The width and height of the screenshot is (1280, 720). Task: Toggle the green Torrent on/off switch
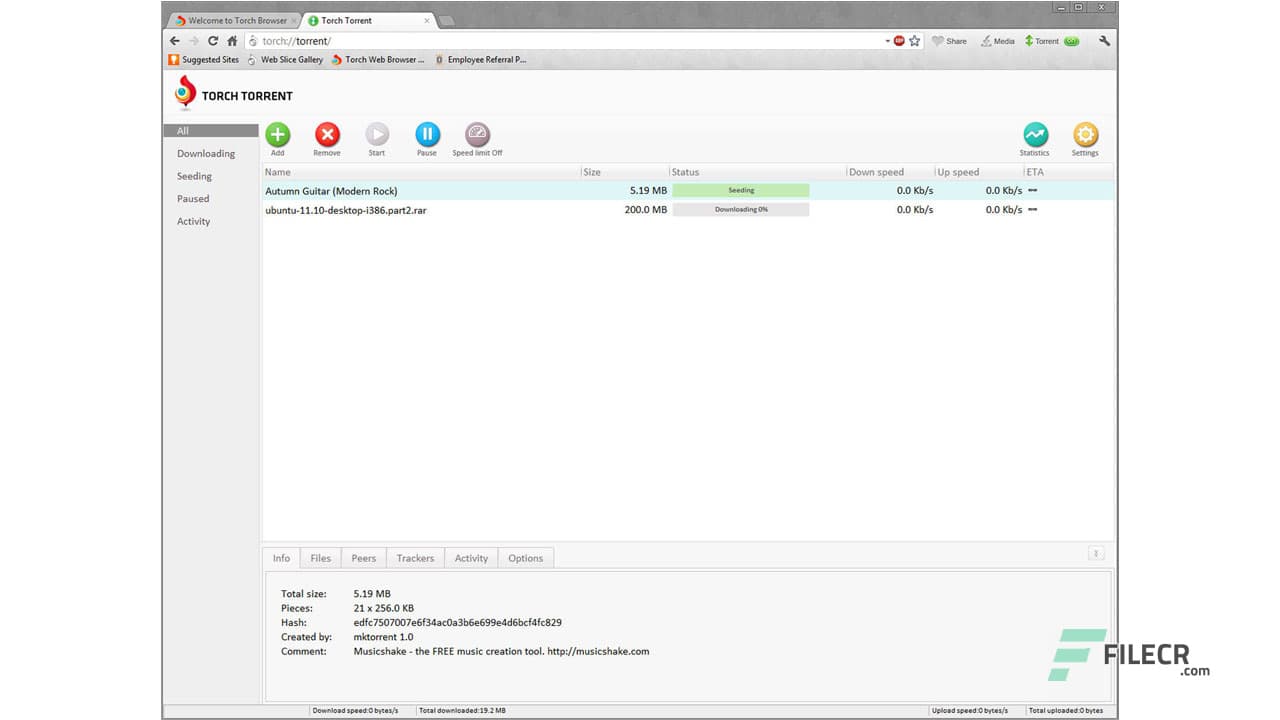pyautogui.click(x=1070, y=41)
